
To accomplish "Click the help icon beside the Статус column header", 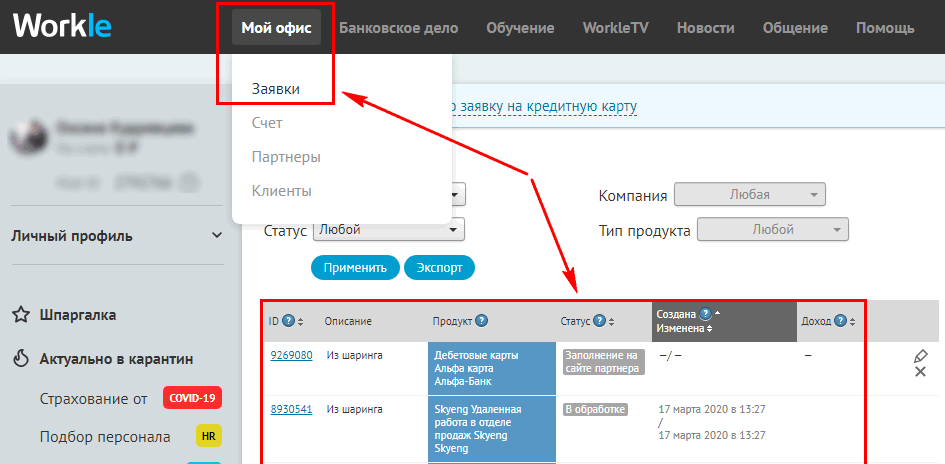I will (598, 321).
